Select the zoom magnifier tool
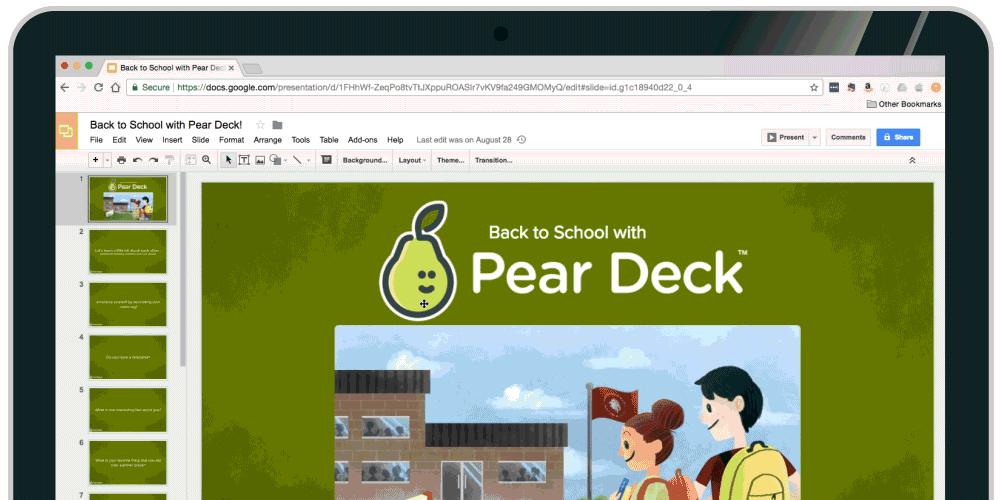The width and height of the screenshot is (1000, 500). point(206,160)
